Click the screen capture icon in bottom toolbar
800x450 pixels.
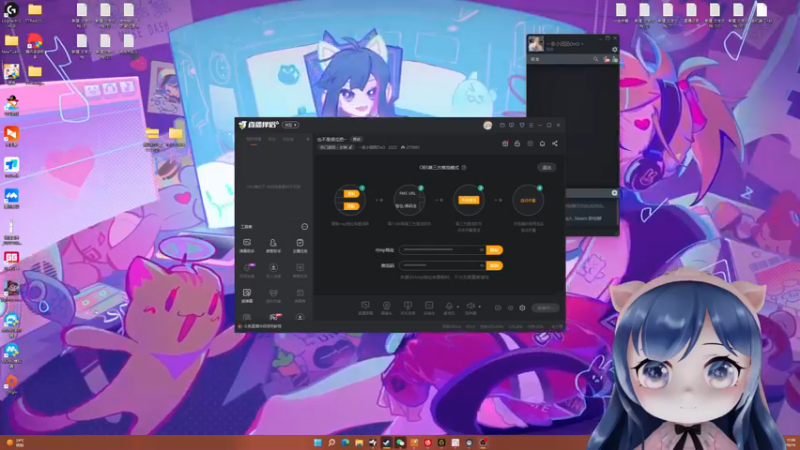(x=365, y=307)
